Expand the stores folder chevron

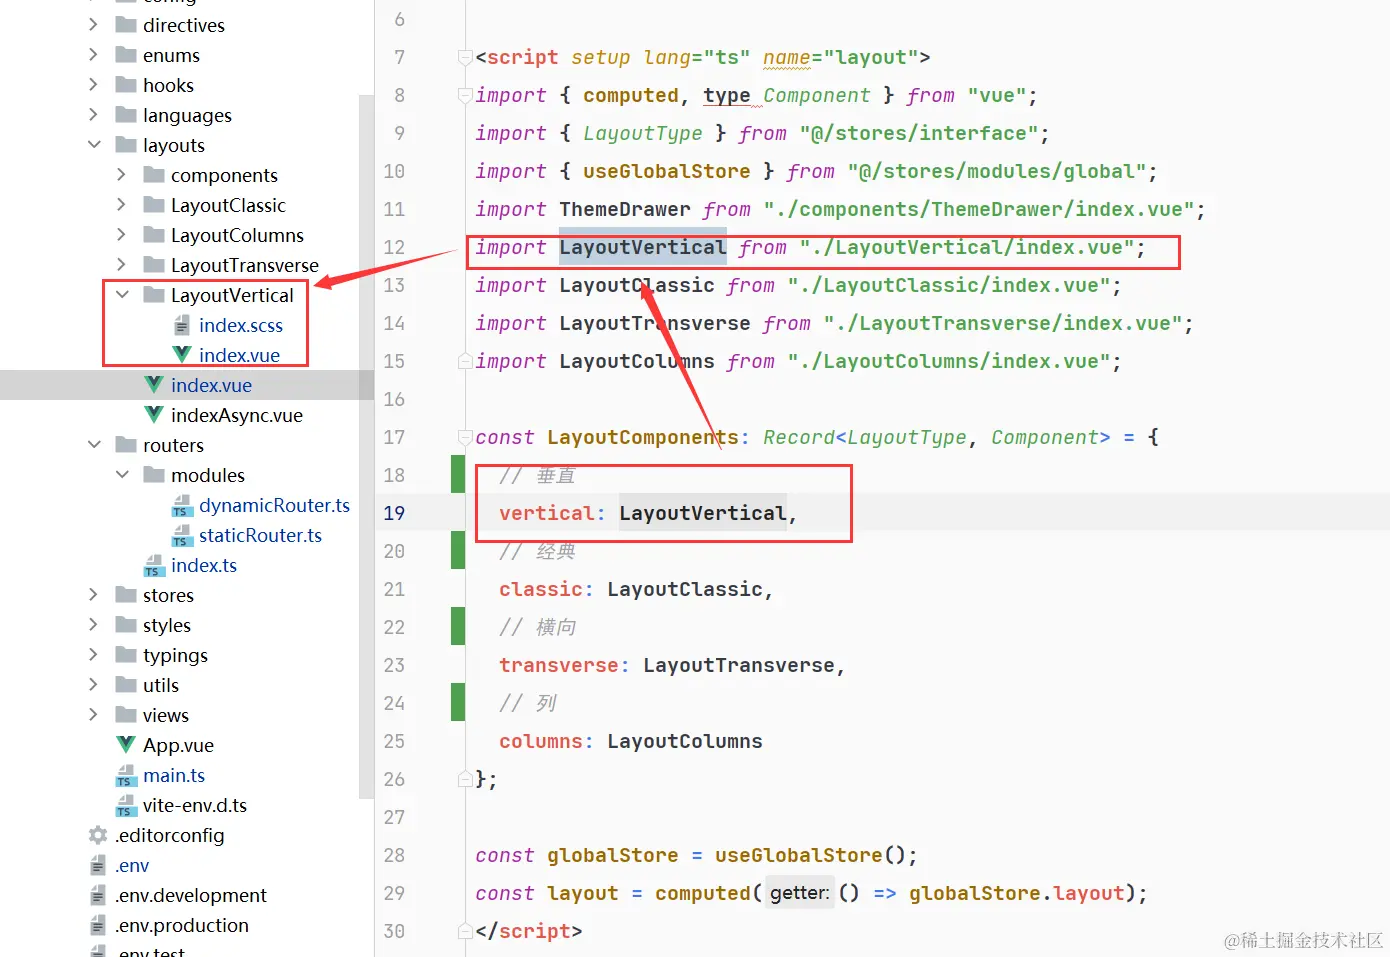[93, 594]
